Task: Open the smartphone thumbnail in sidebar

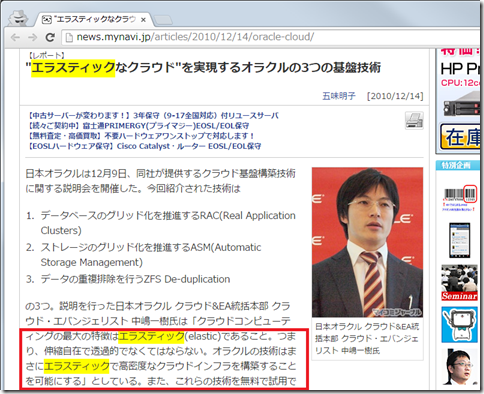Action: pyautogui.click(x=459, y=240)
